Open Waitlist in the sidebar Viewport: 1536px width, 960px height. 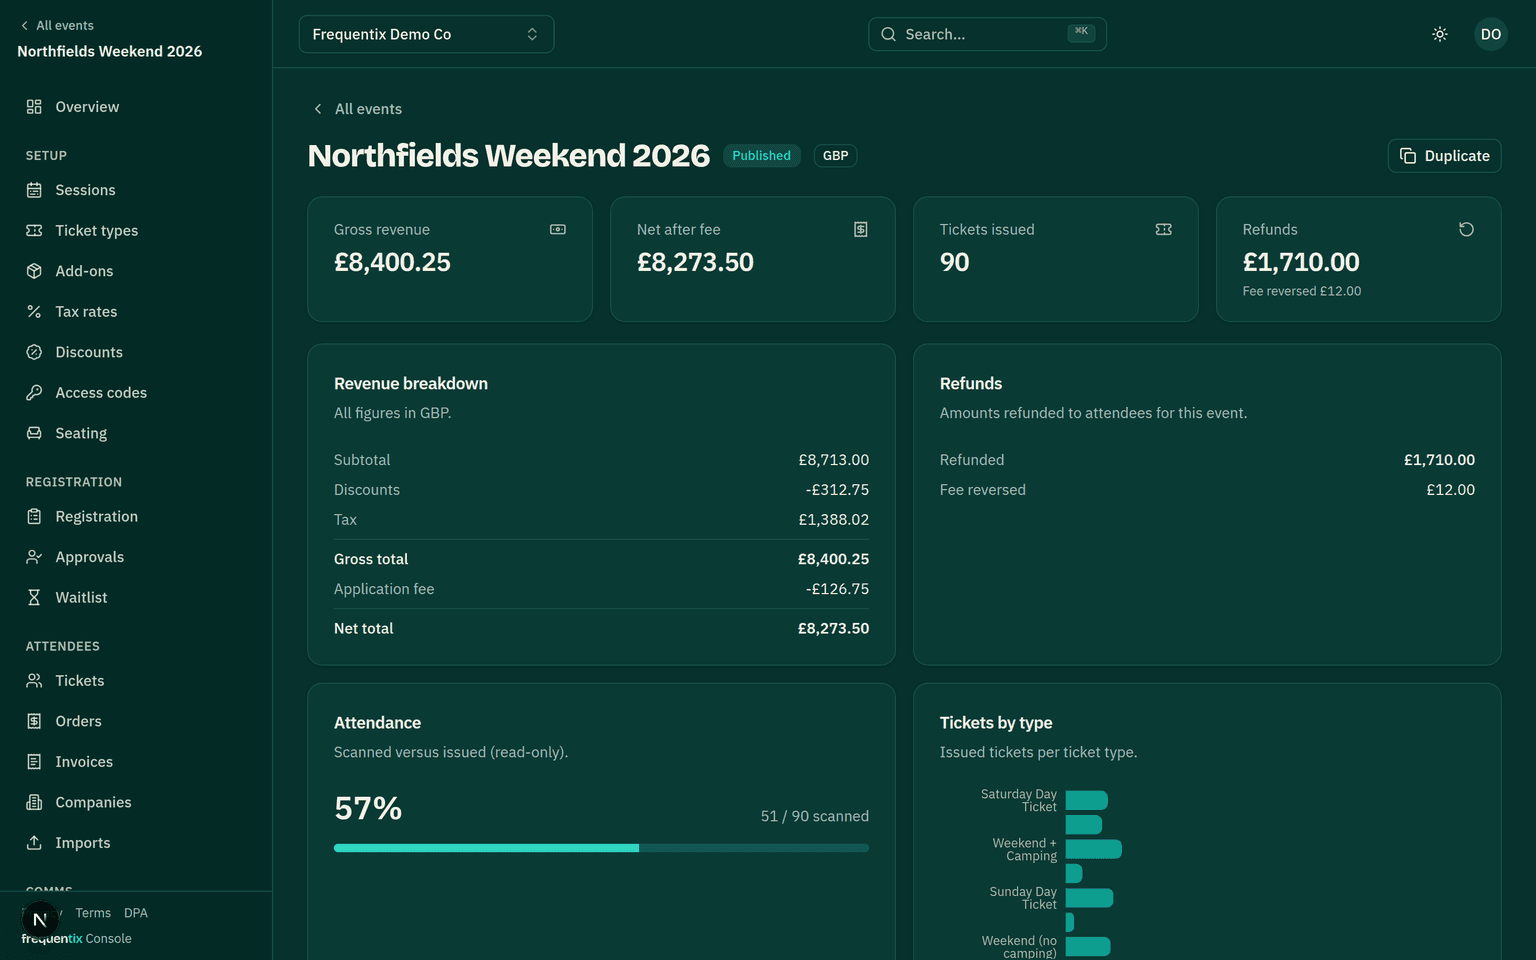coord(136,597)
